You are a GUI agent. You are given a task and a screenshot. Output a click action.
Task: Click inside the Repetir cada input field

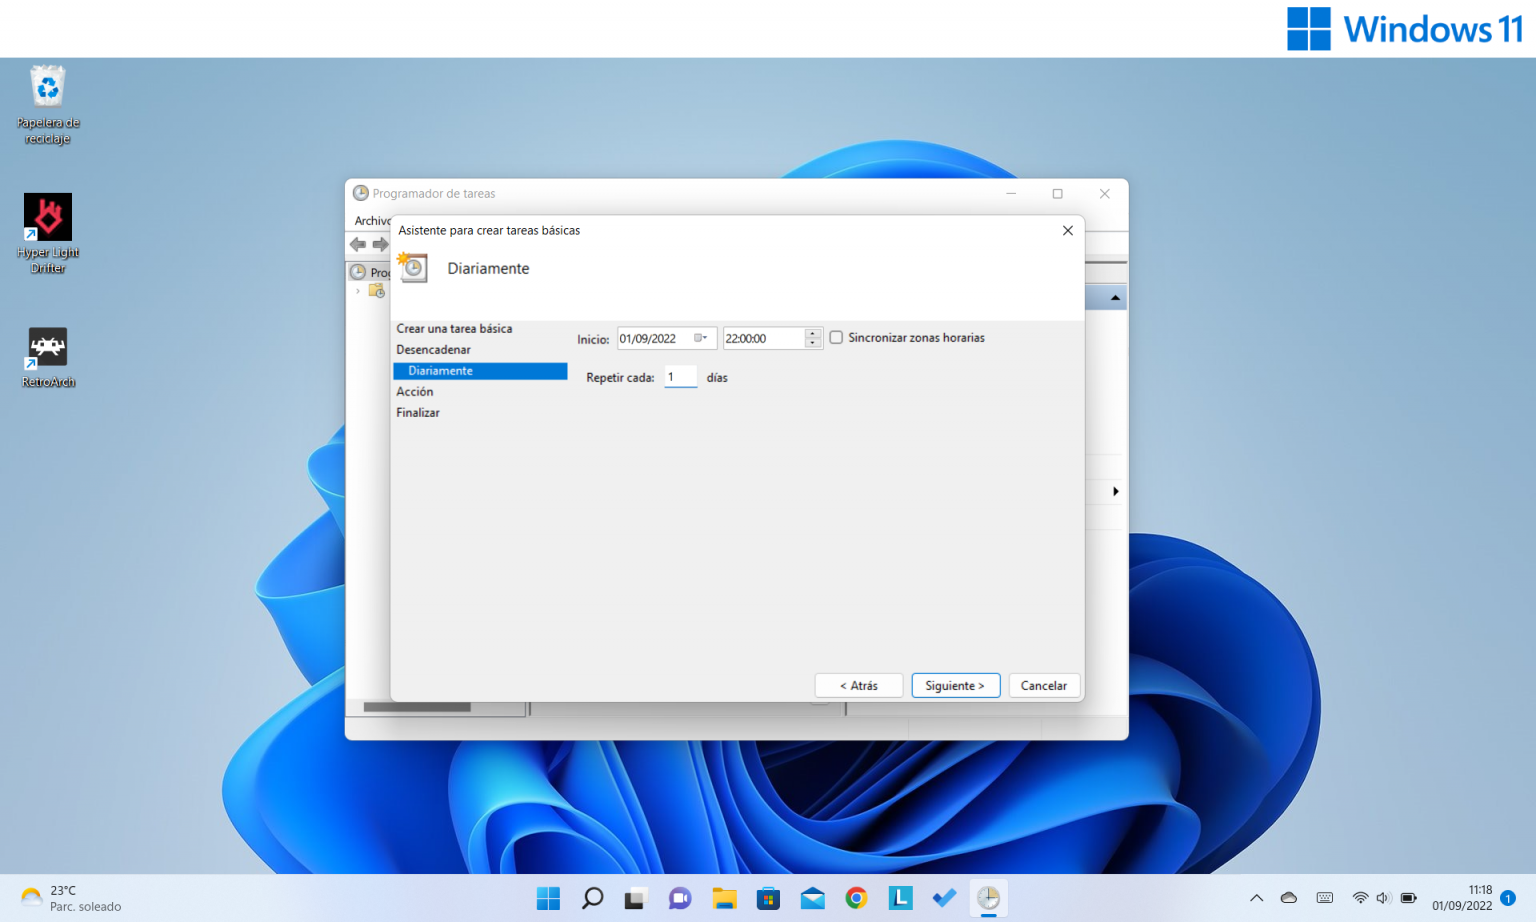tap(680, 377)
